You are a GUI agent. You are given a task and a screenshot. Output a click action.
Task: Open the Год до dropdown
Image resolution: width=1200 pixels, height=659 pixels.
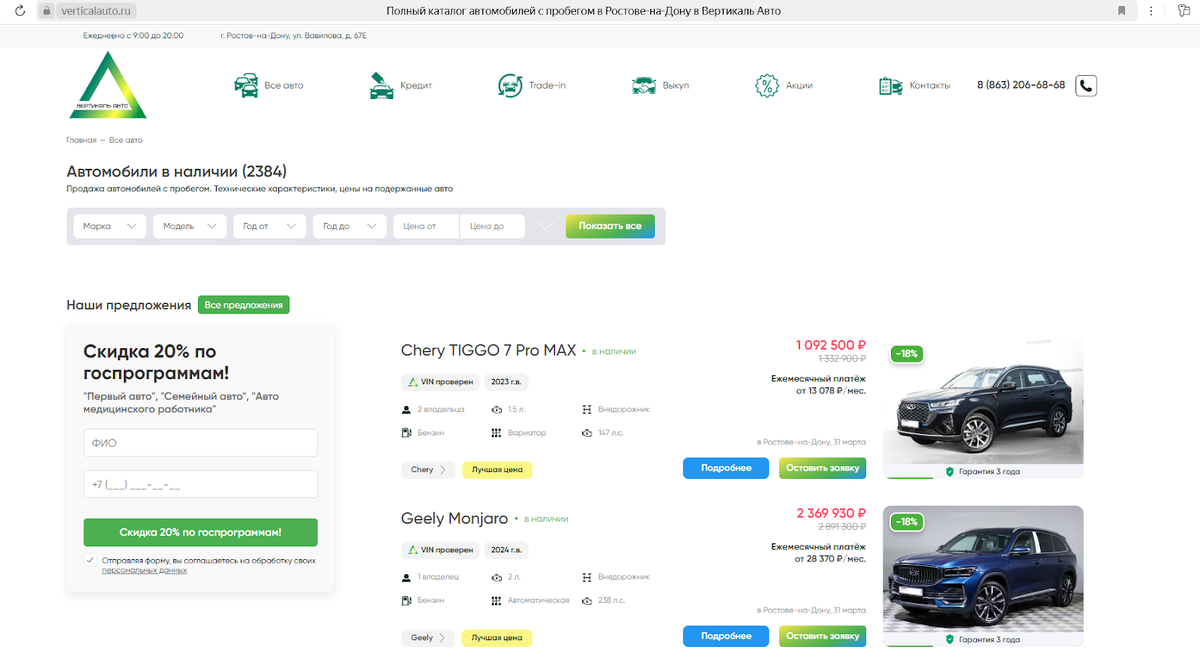tap(349, 227)
